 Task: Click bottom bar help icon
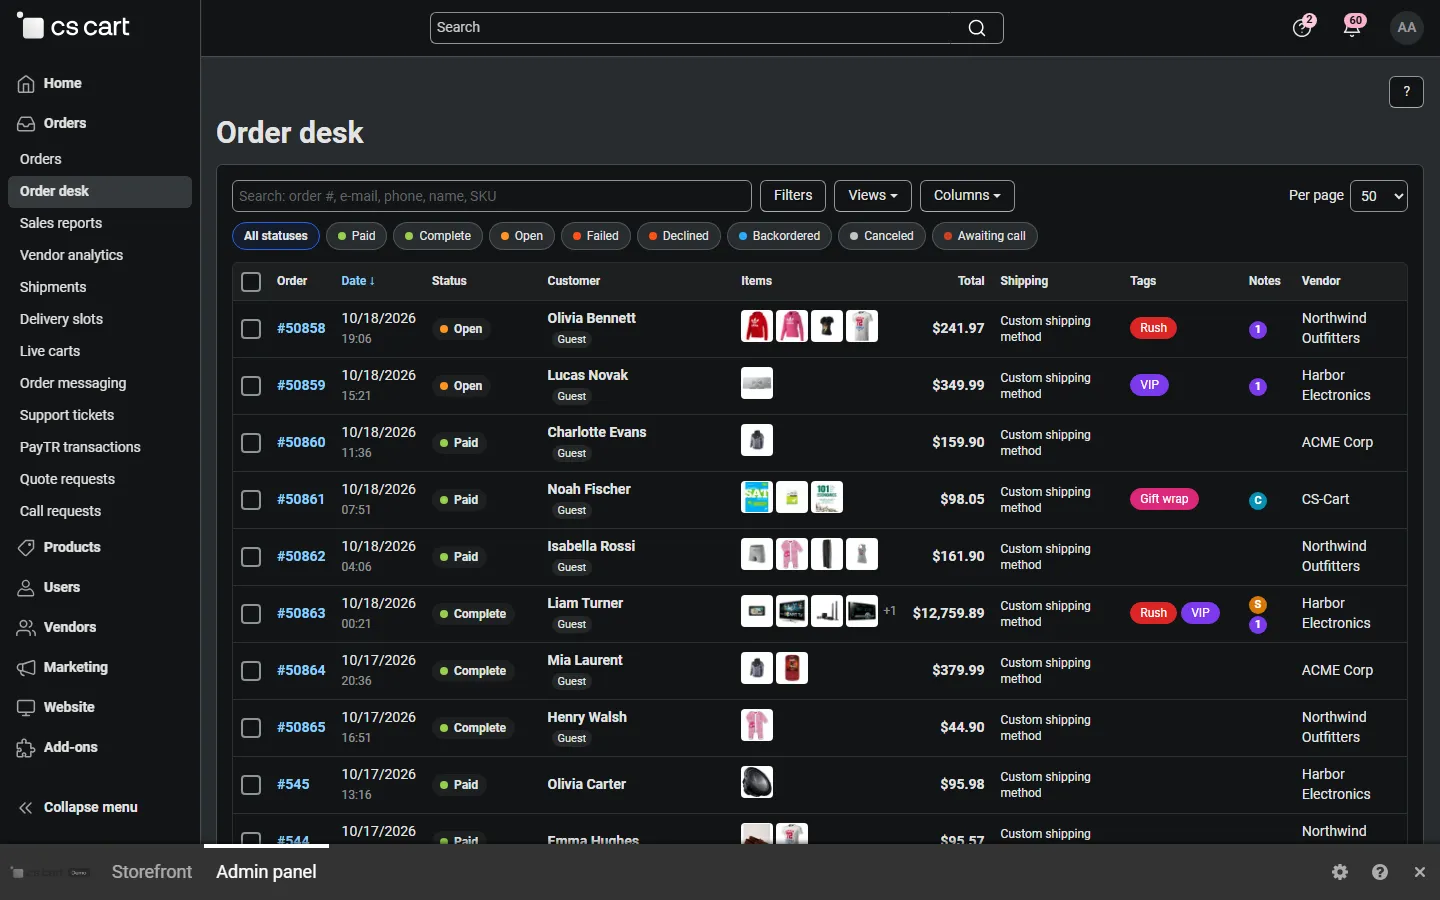(1380, 872)
